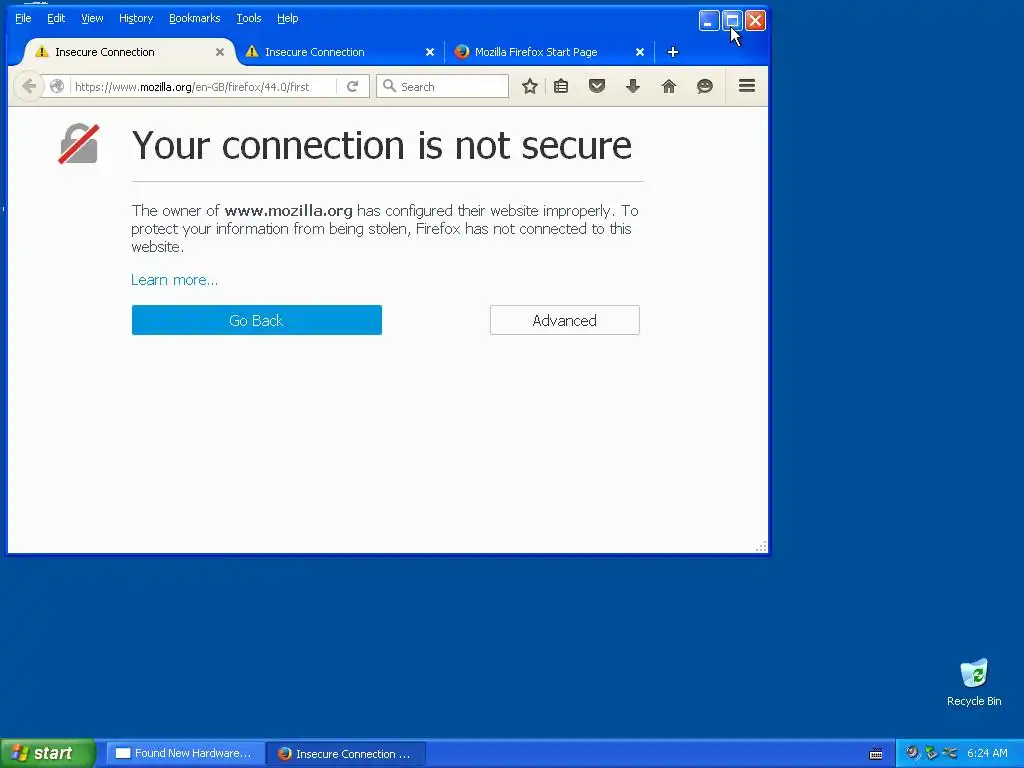Viewport: 1024px width, 768px height.
Task: Open the Downloads arrow icon
Action: pos(633,86)
